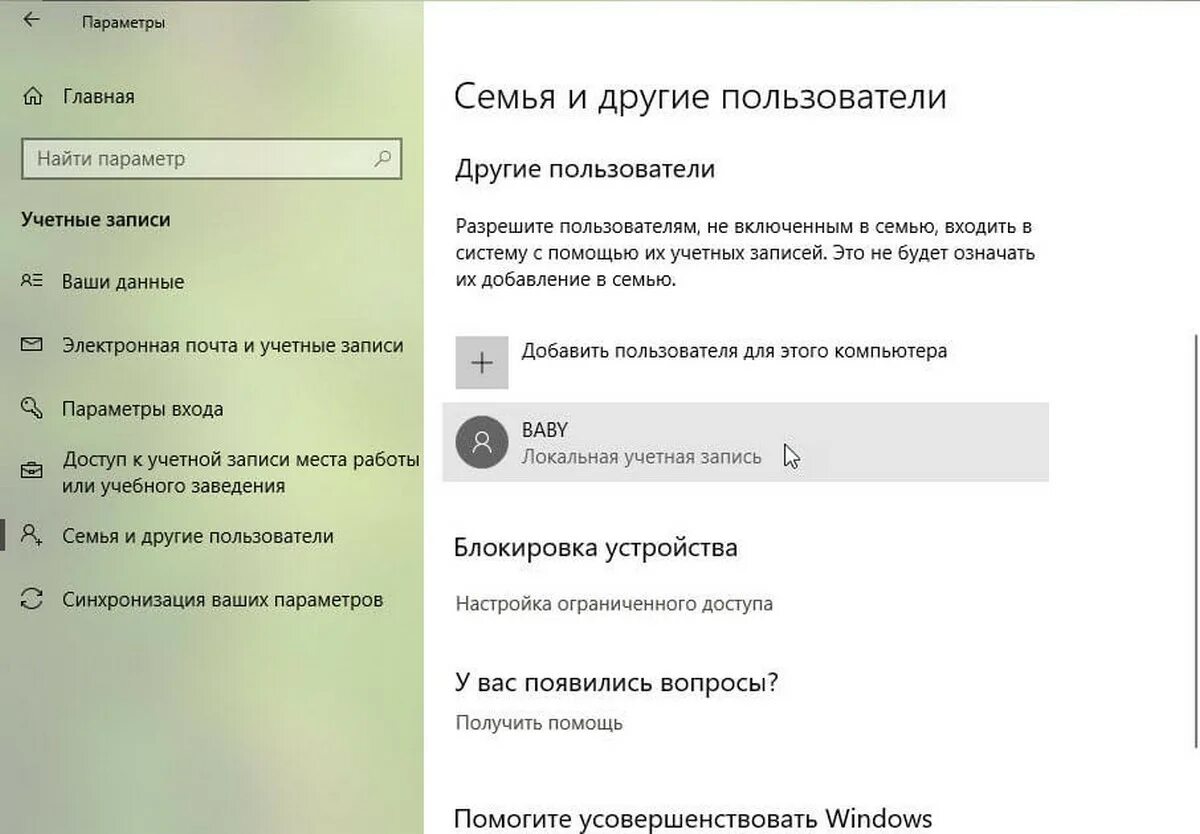Click Другие пользователи heading
This screenshot has width=1200, height=834.
point(585,168)
